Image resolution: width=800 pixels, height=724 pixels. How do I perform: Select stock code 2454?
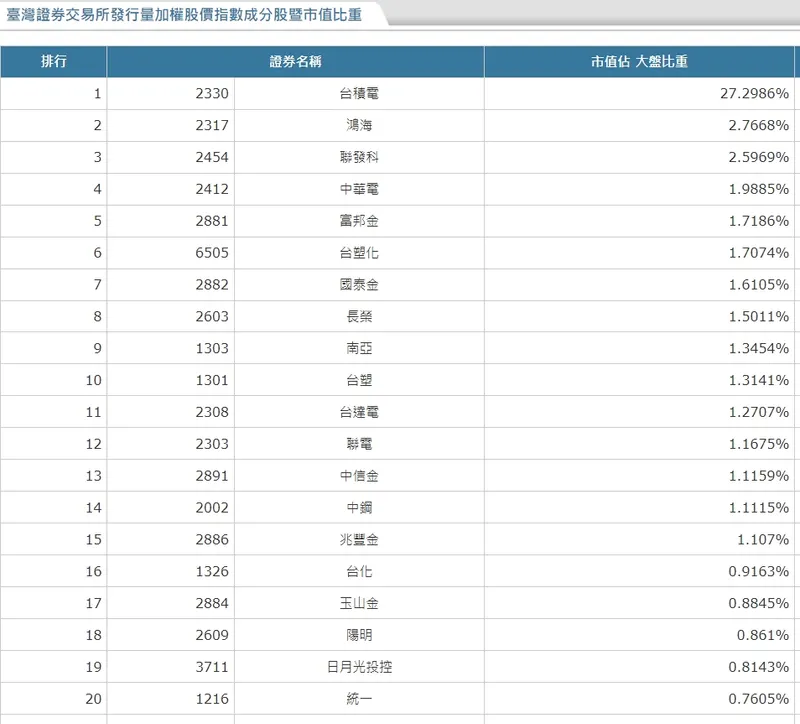click(212, 157)
